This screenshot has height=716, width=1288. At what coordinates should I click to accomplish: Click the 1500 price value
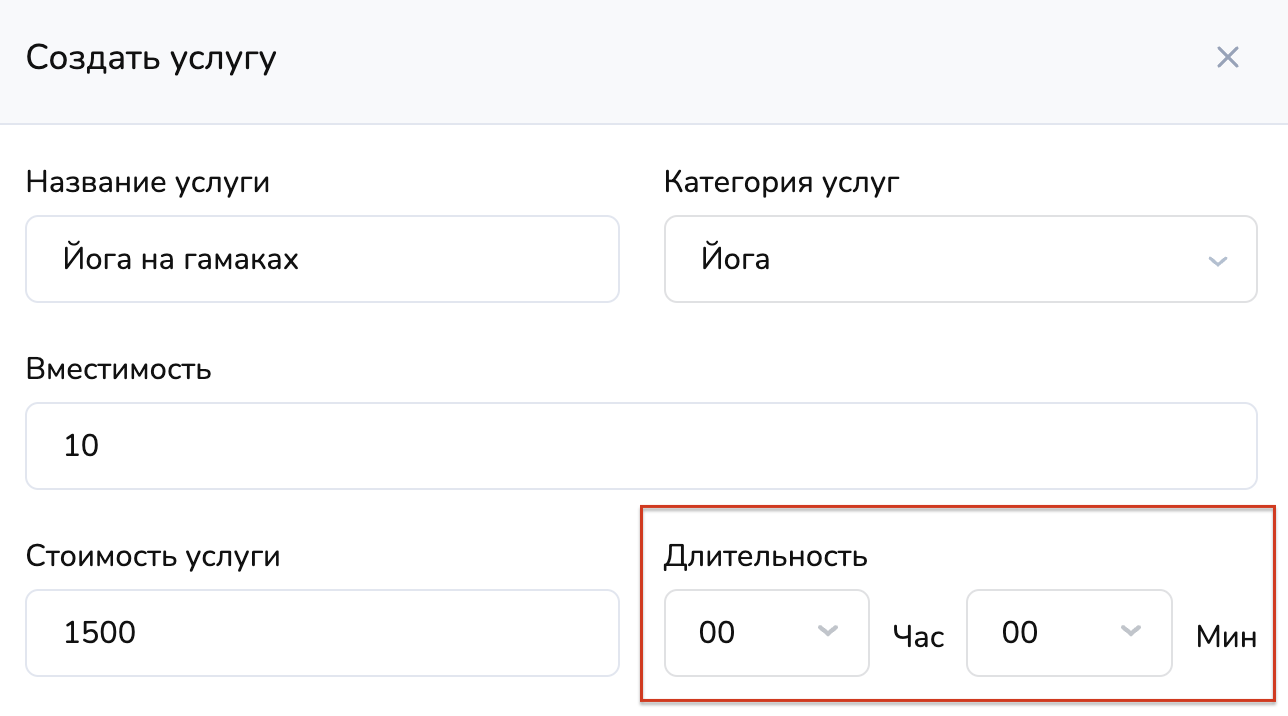99,633
